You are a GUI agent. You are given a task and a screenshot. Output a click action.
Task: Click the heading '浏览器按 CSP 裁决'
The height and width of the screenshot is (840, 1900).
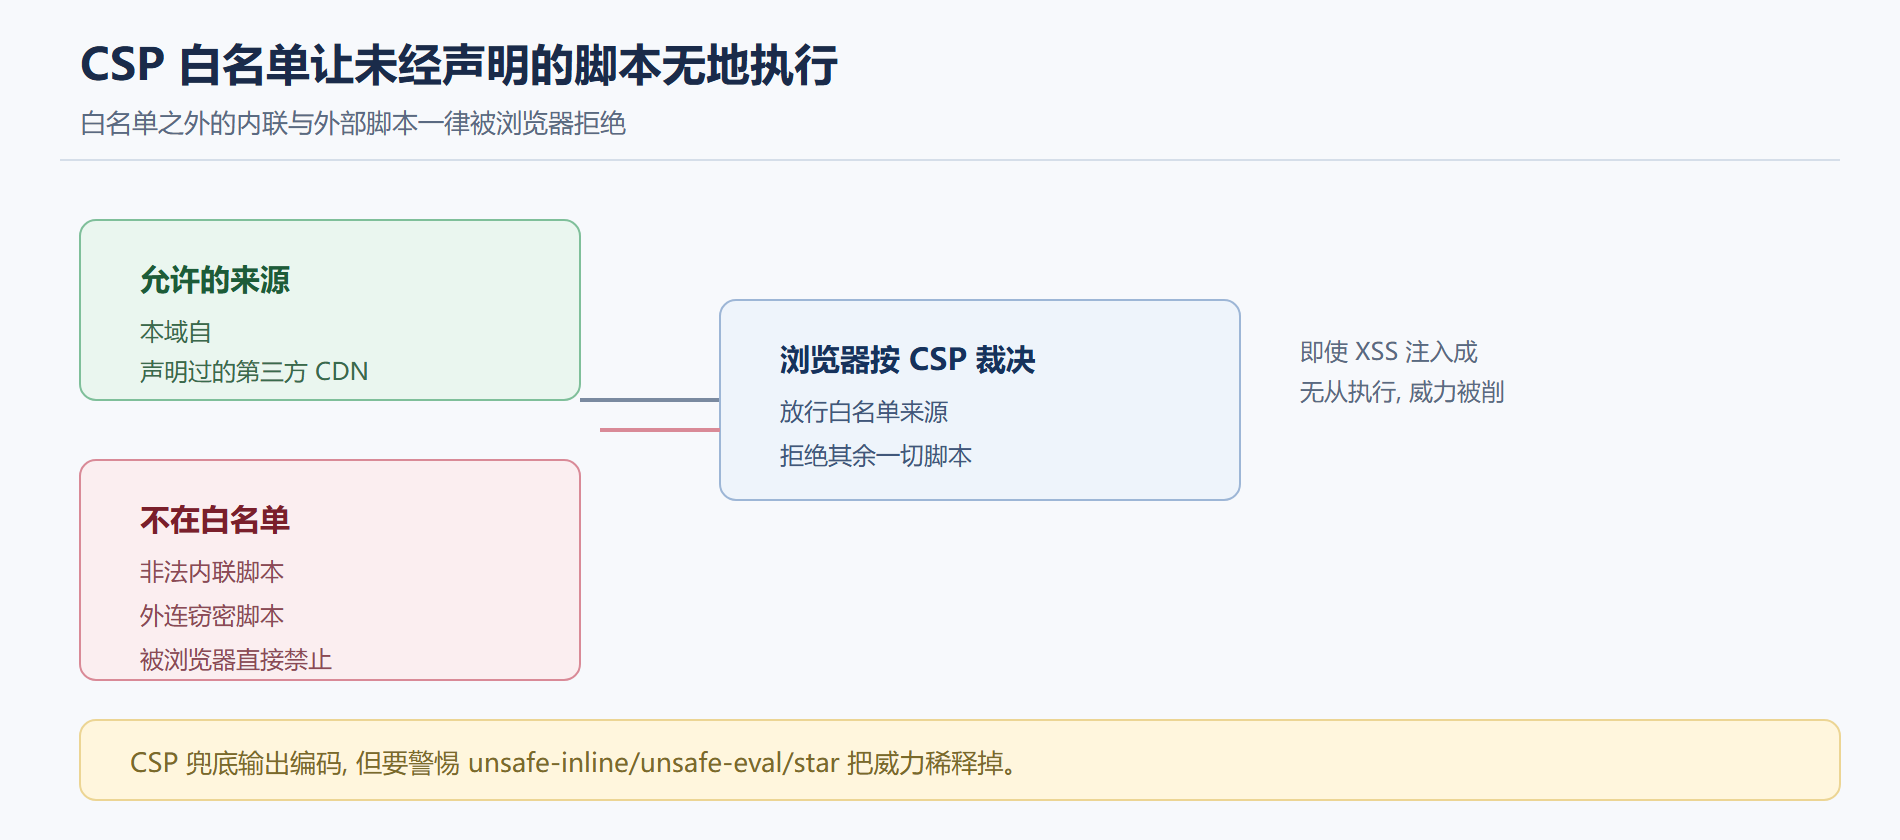(908, 360)
